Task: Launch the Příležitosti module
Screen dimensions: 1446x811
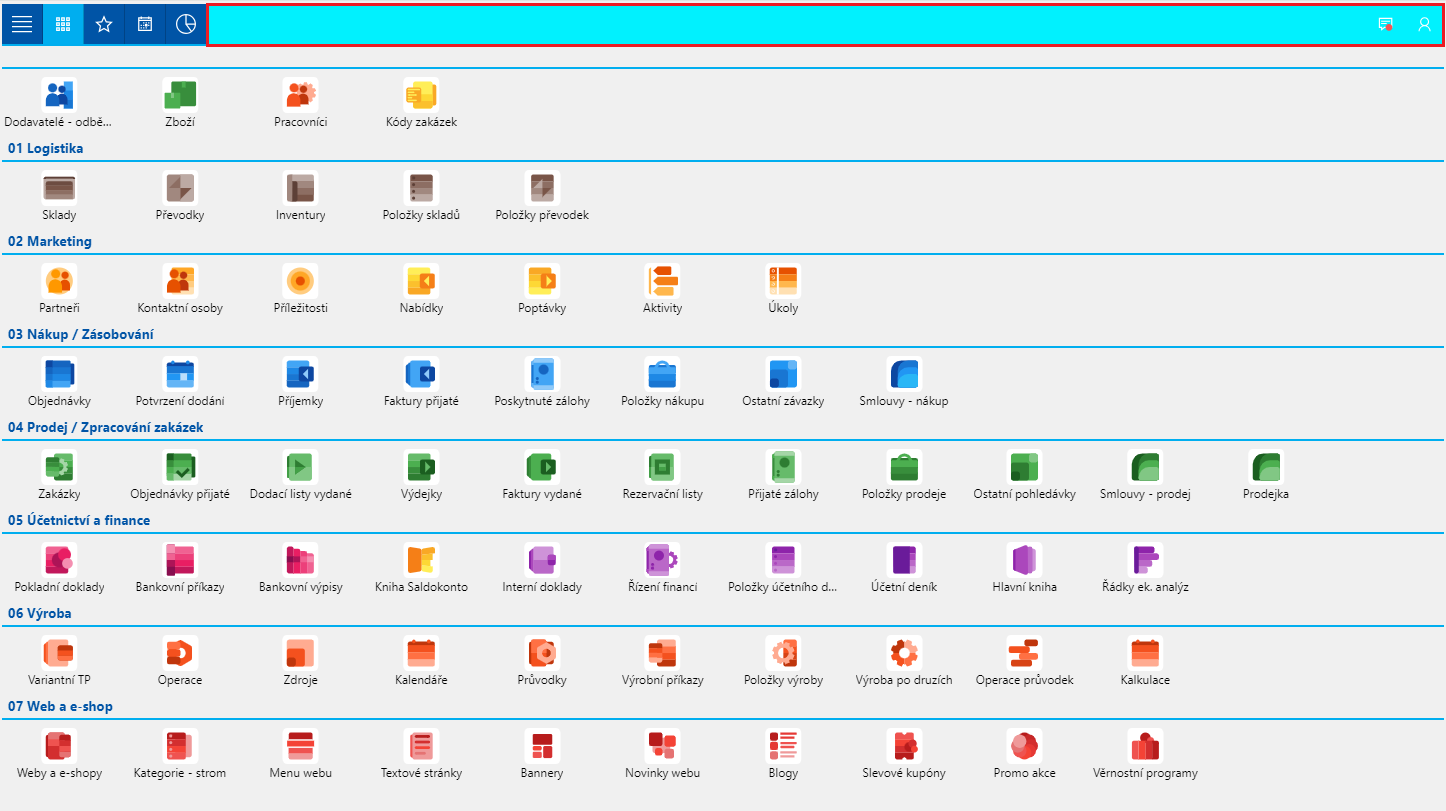Action: [301, 281]
